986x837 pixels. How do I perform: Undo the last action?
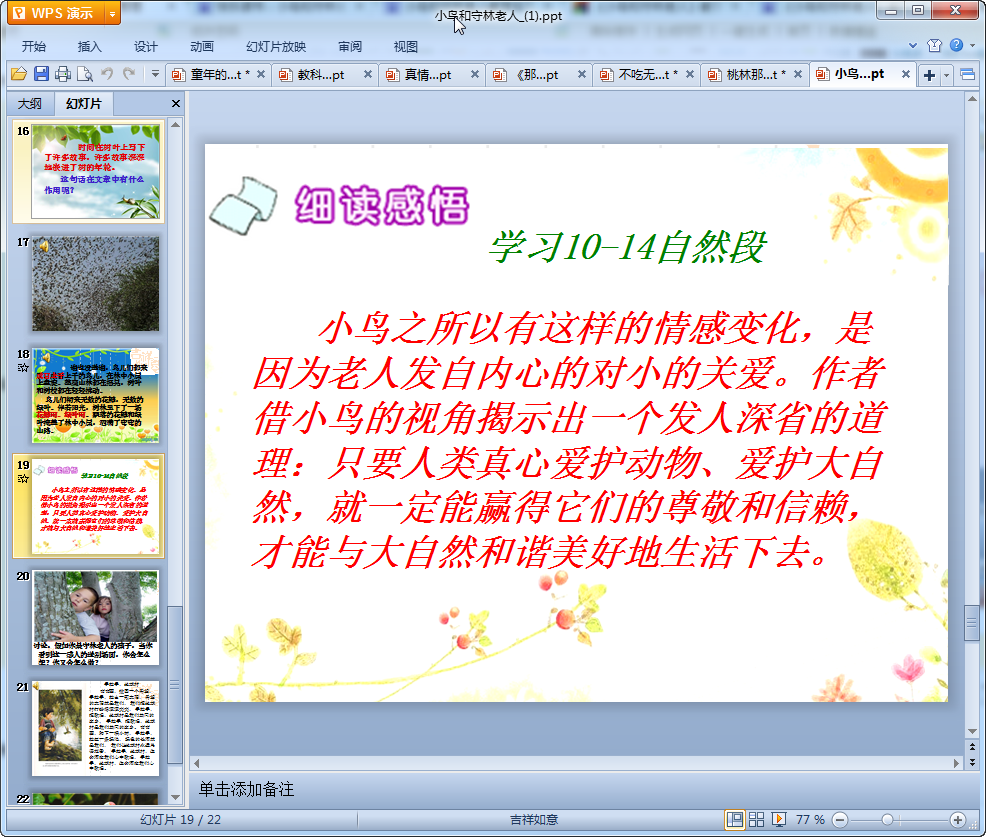(108, 74)
